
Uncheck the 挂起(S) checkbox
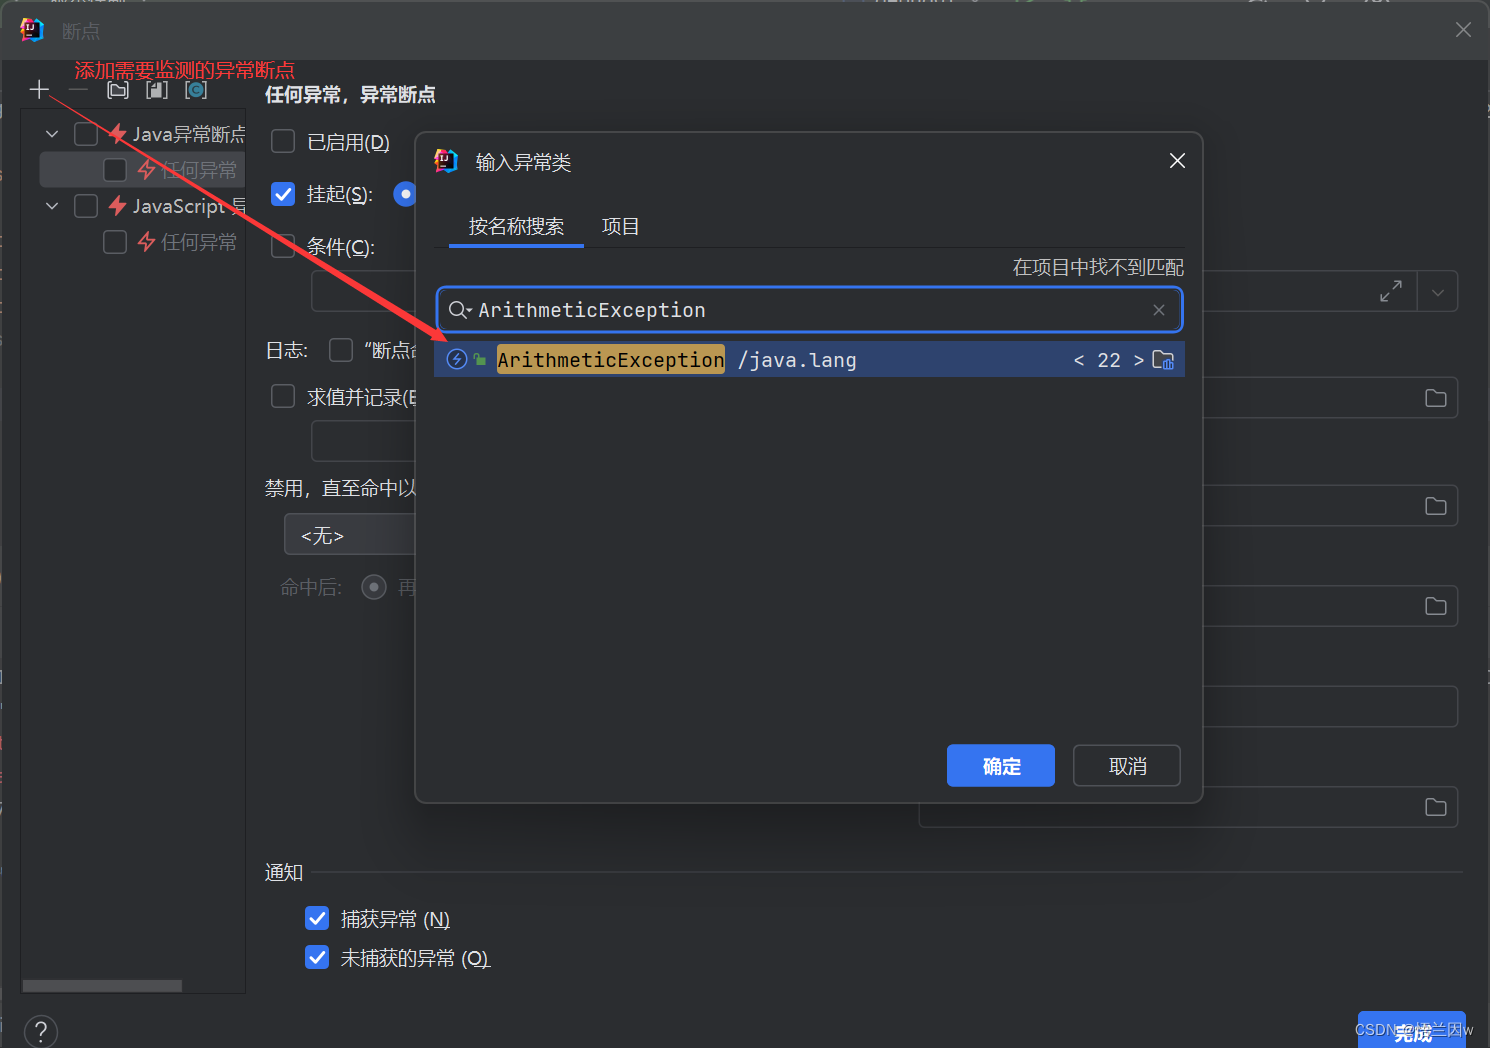click(x=283, y=194)
